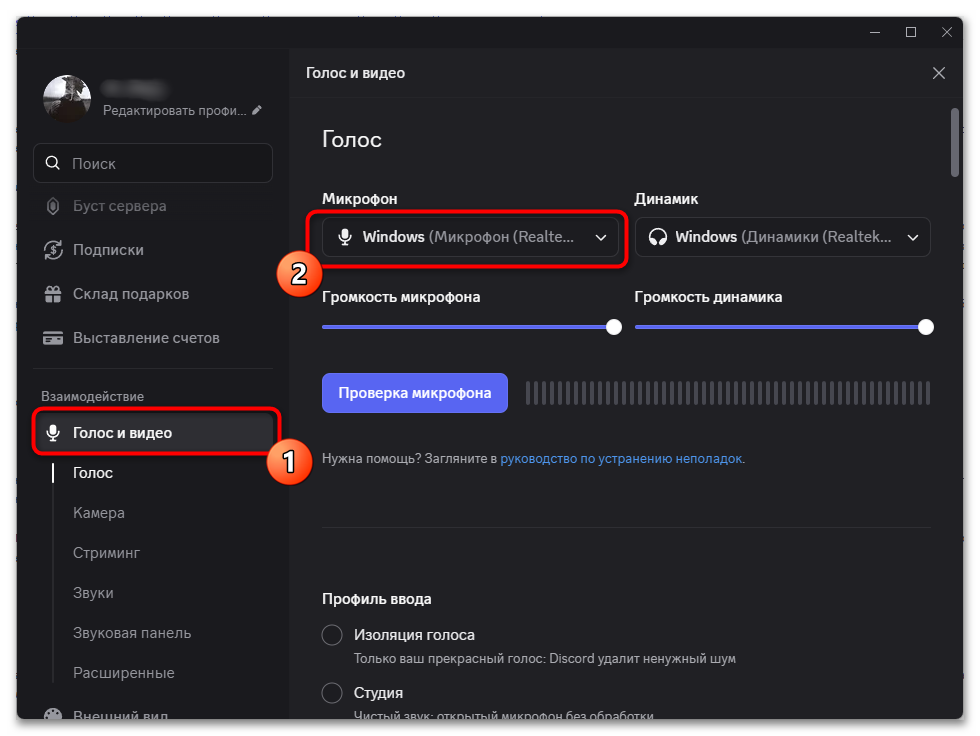Click the headphones icon in output dropdown

658,237
